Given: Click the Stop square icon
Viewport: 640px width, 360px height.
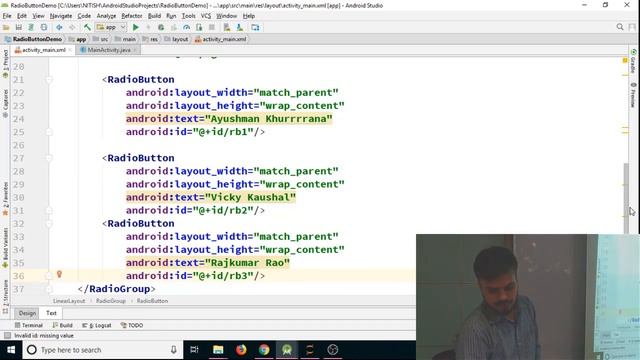Looking at the screenshot, I should click(211, 27).
